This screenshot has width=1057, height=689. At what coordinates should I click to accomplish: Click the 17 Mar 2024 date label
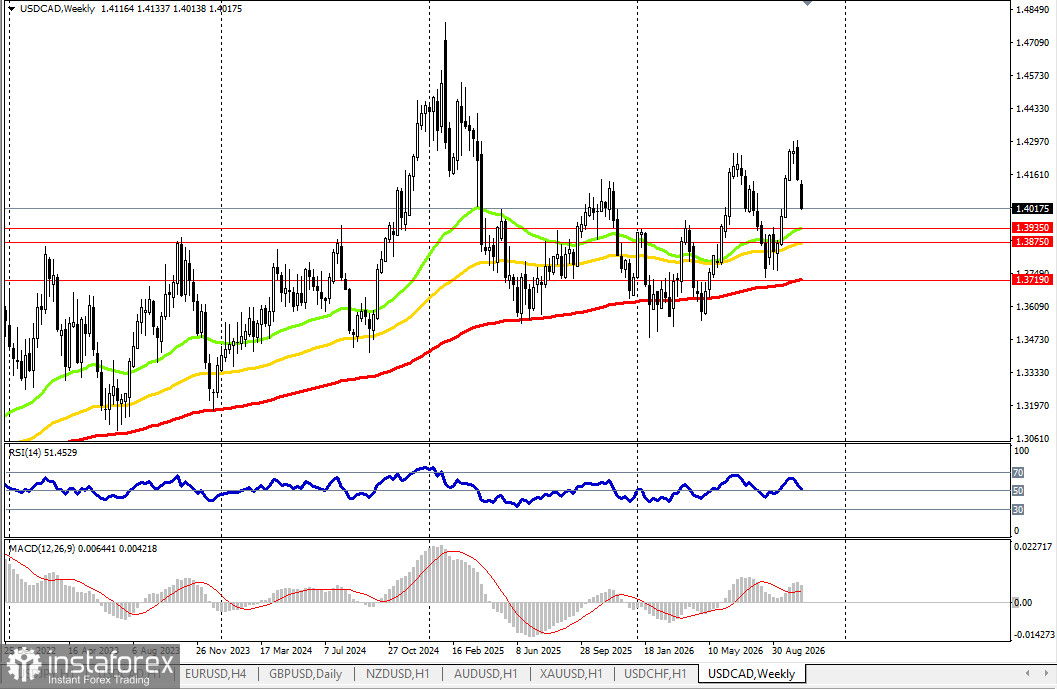click(286, 651)
